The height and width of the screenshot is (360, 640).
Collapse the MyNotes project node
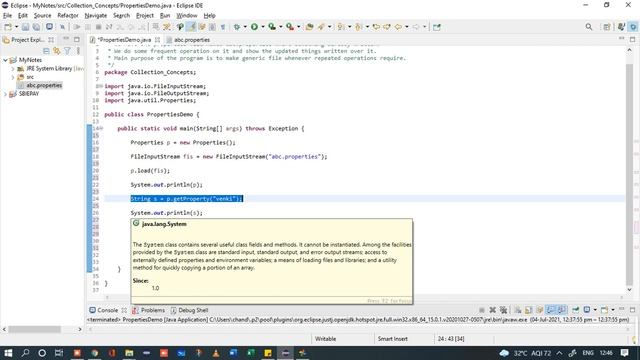pyautogui.click(x=5, y=60)
